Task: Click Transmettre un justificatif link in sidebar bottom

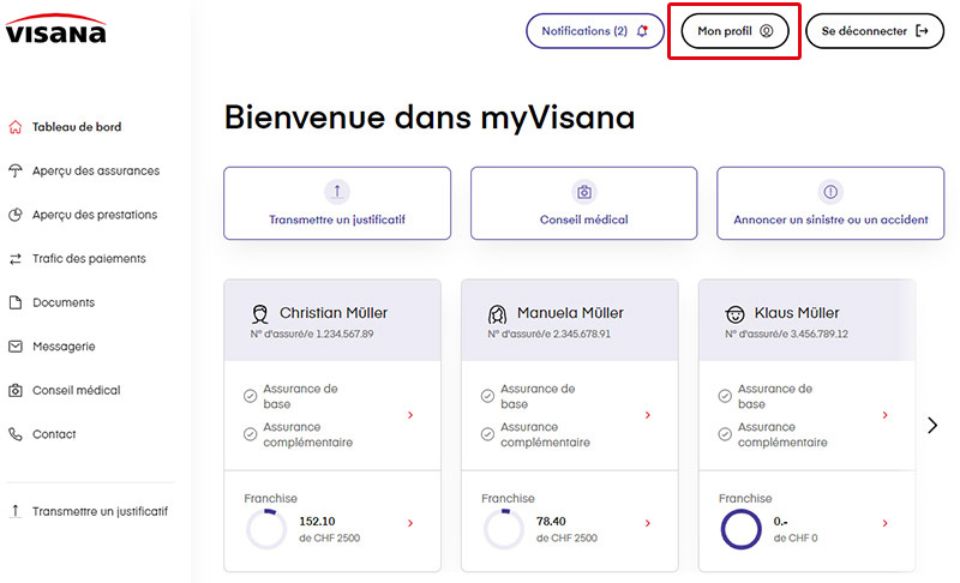Action: tap(100, 511)
